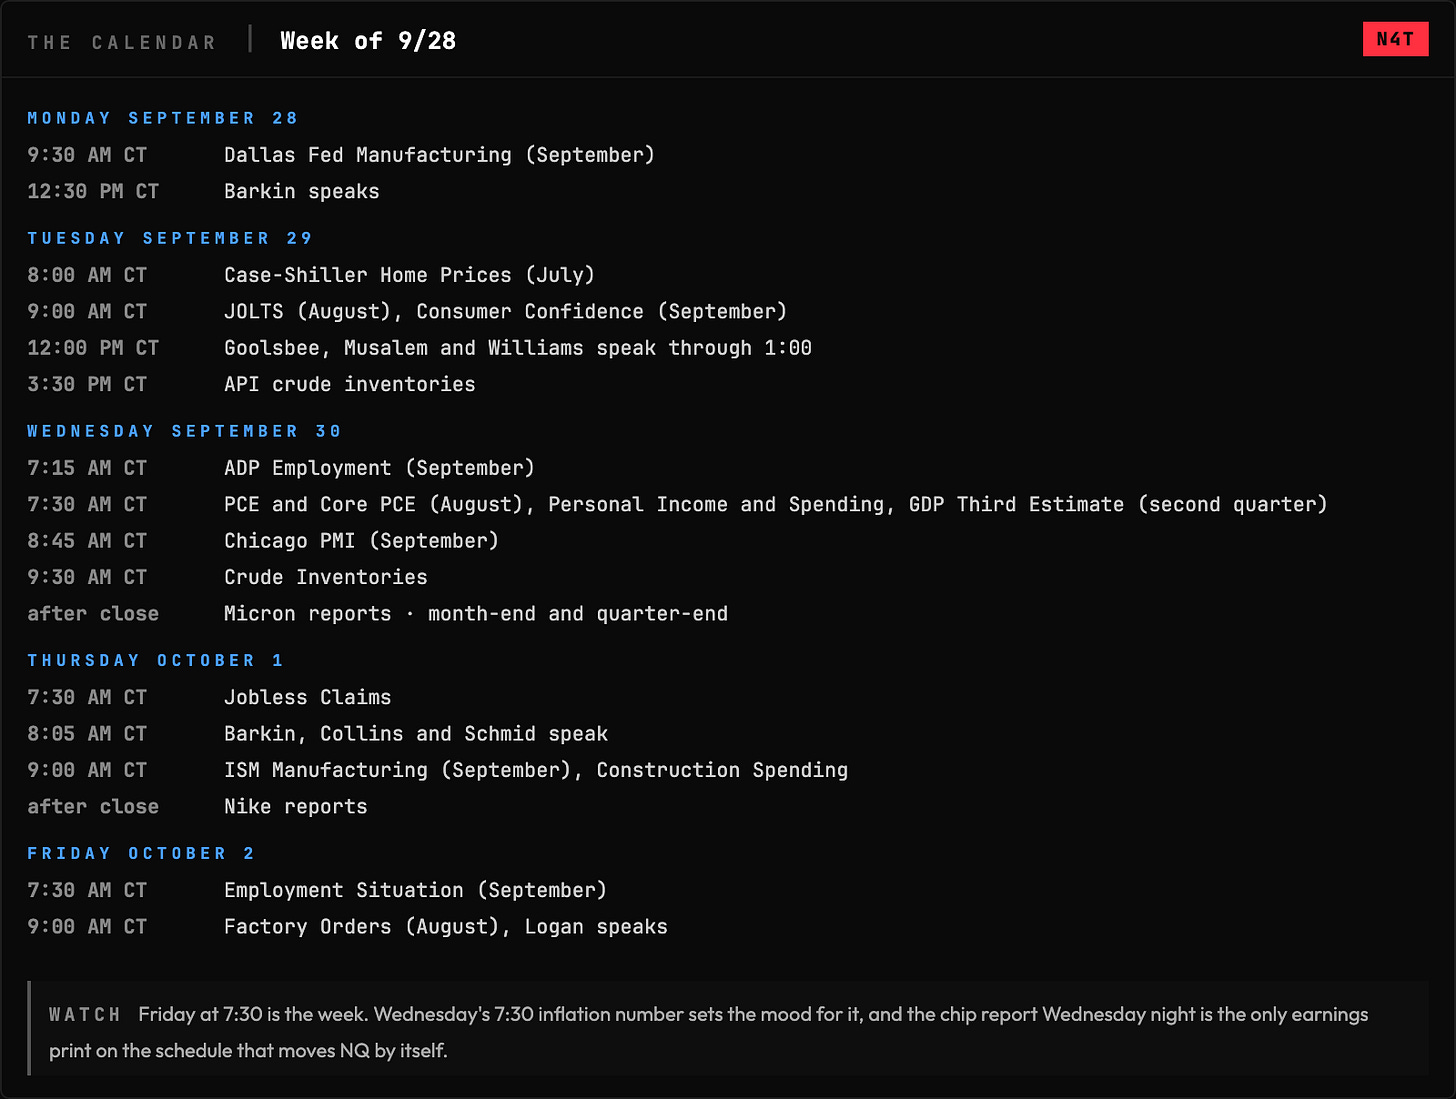
Task: Select the 'WEDNESDAY SEPTEMBER 30' heading
Action: [x=184, y=431]
